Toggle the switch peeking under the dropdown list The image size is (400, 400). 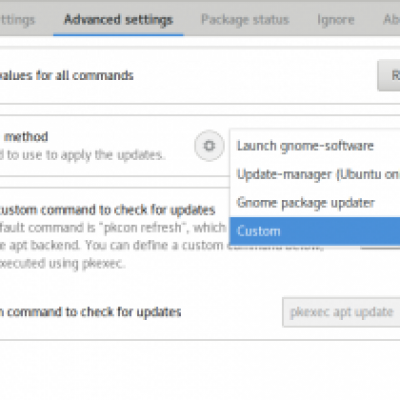pos(380,247)
